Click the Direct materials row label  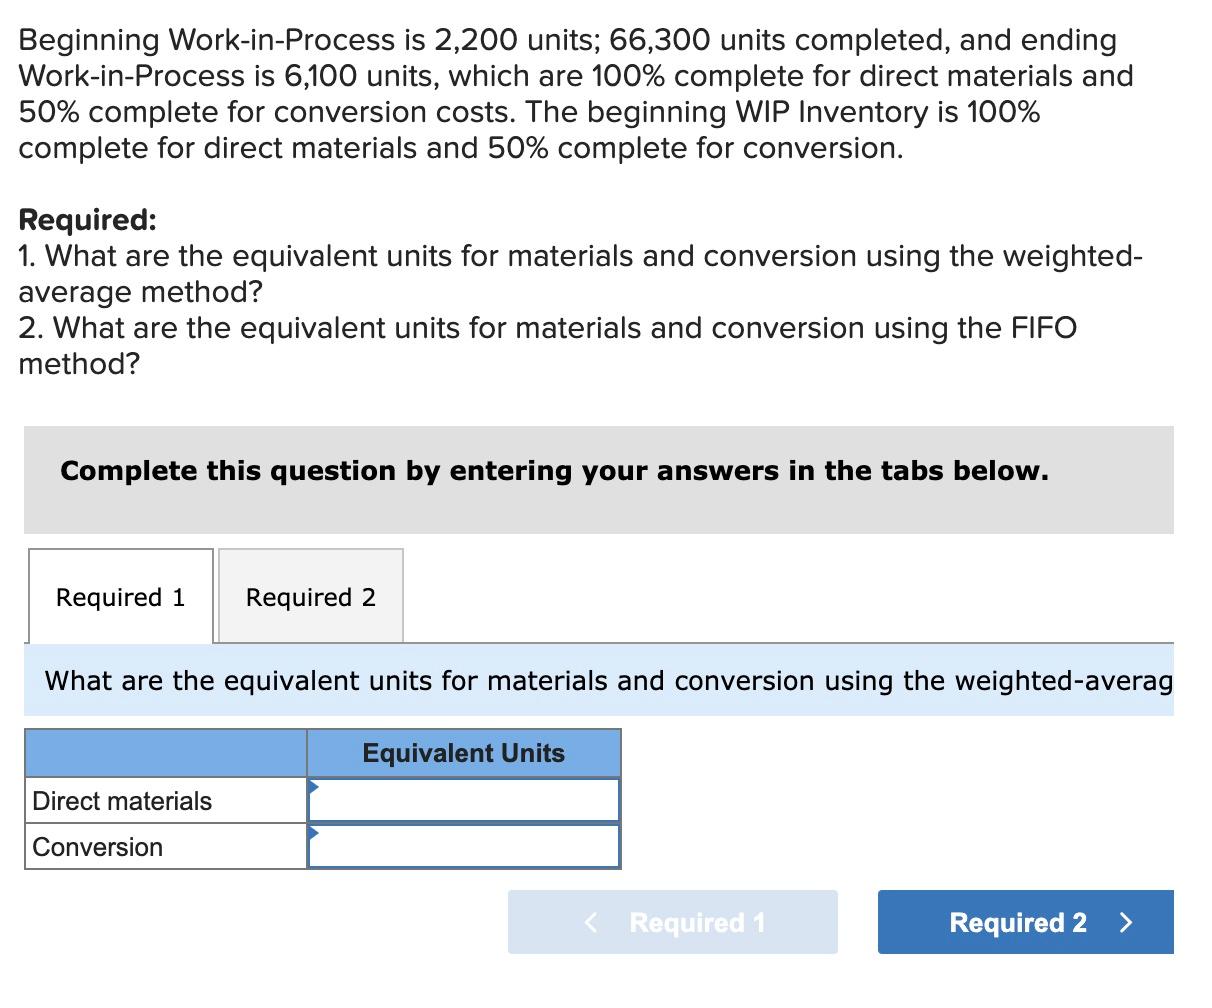coord(122,800)
